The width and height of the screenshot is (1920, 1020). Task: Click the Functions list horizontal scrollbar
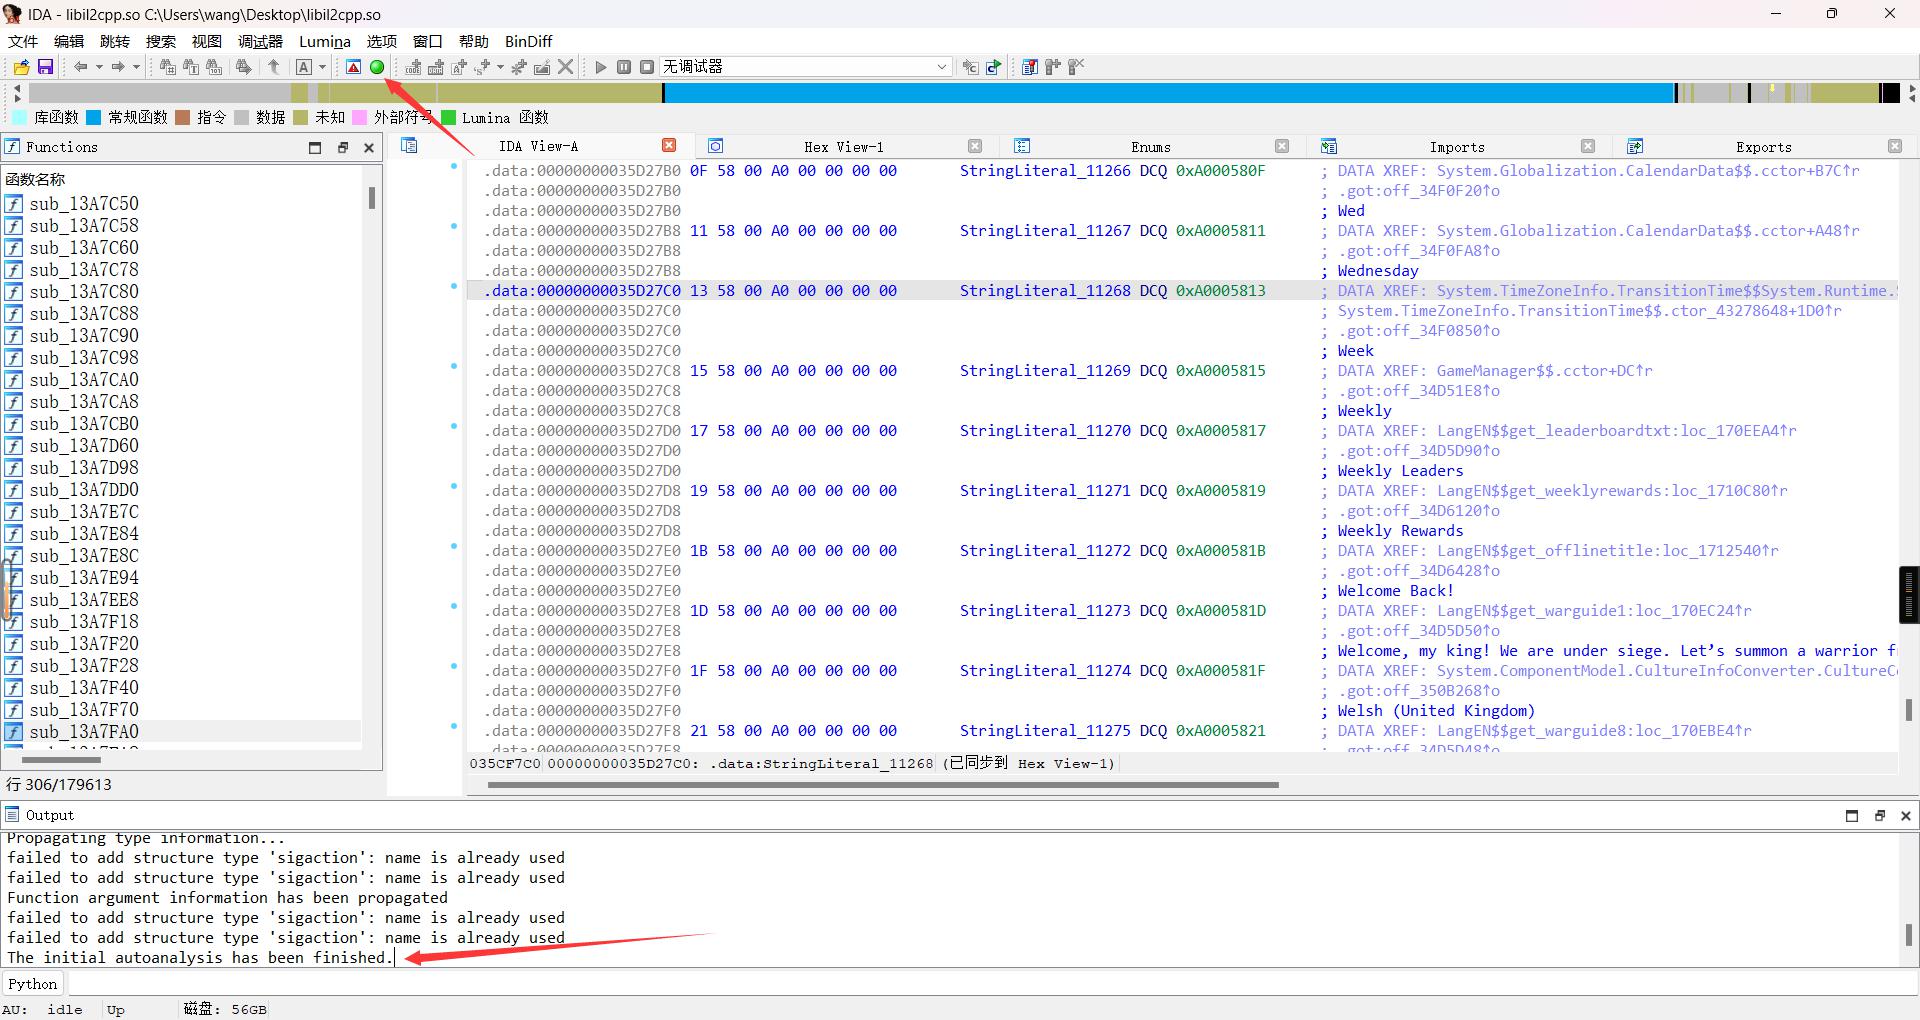pyautogui.click(x=62, y=760)
